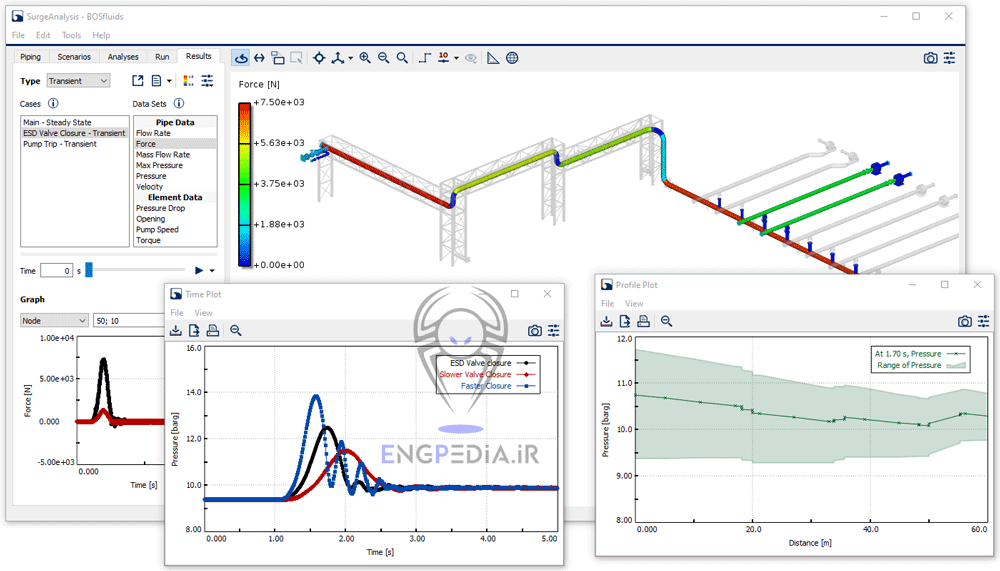Zoom out of the 3D model view
Viewport: 1000px width, 571px height.
pyautogui.click(x=383, y=58)
